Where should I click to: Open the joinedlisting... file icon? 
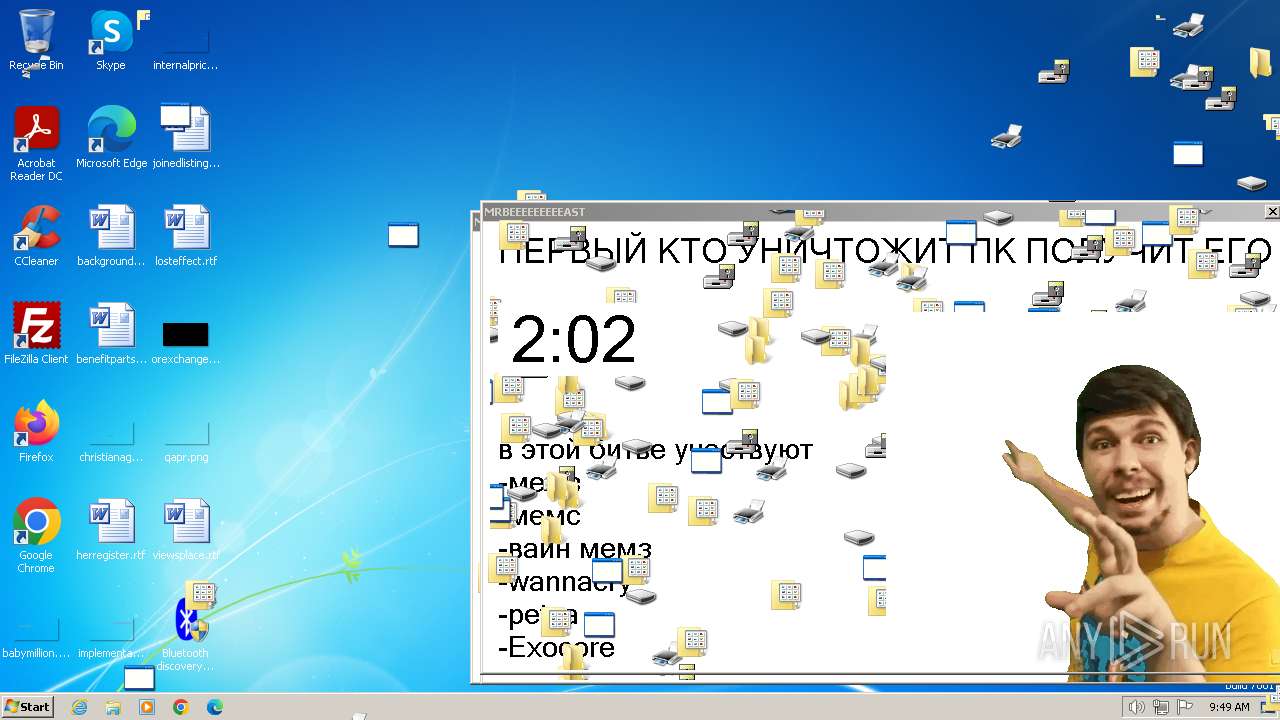(185, 137)
